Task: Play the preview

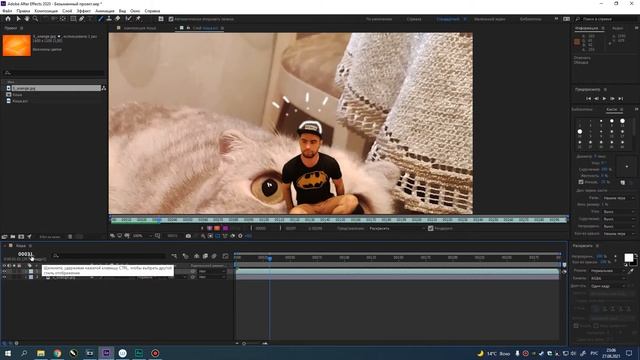Action: click(604, 98)
